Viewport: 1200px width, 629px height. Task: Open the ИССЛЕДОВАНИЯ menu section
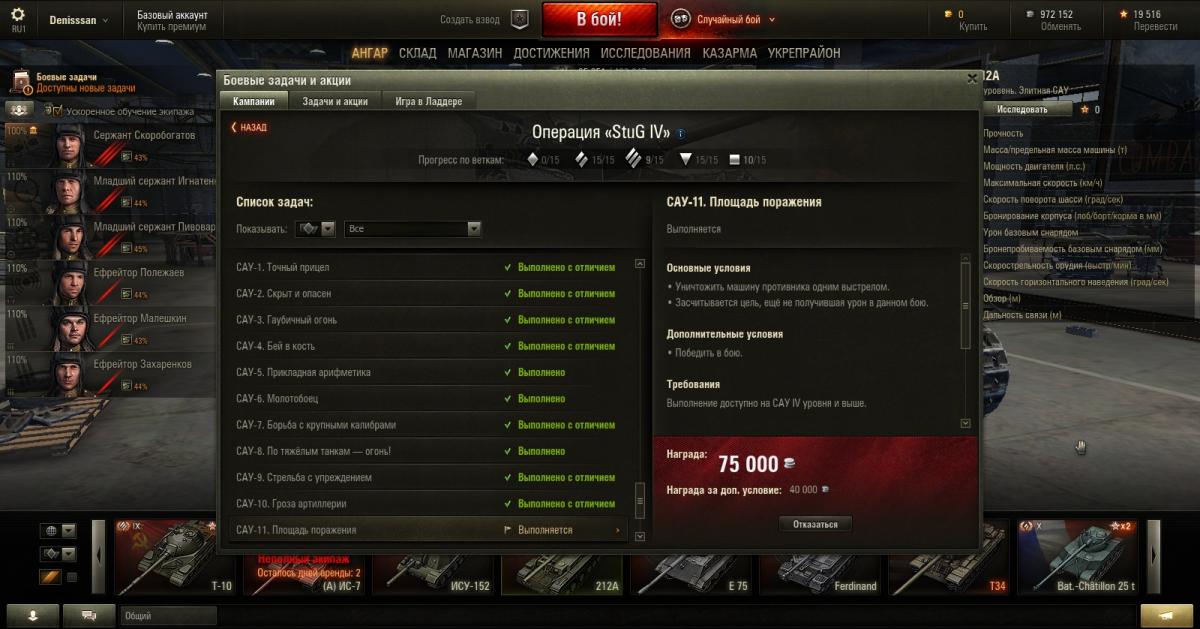point(602,53)
